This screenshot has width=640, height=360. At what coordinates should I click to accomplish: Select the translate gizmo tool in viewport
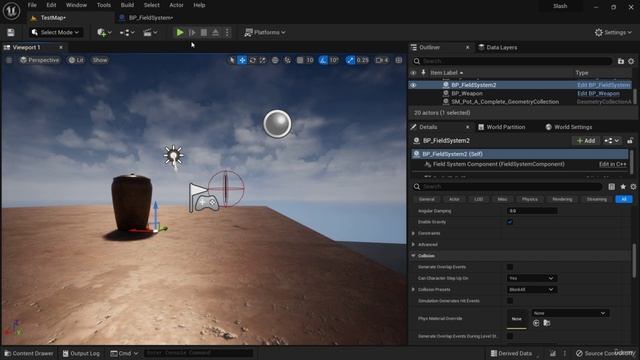pos(242,60)
